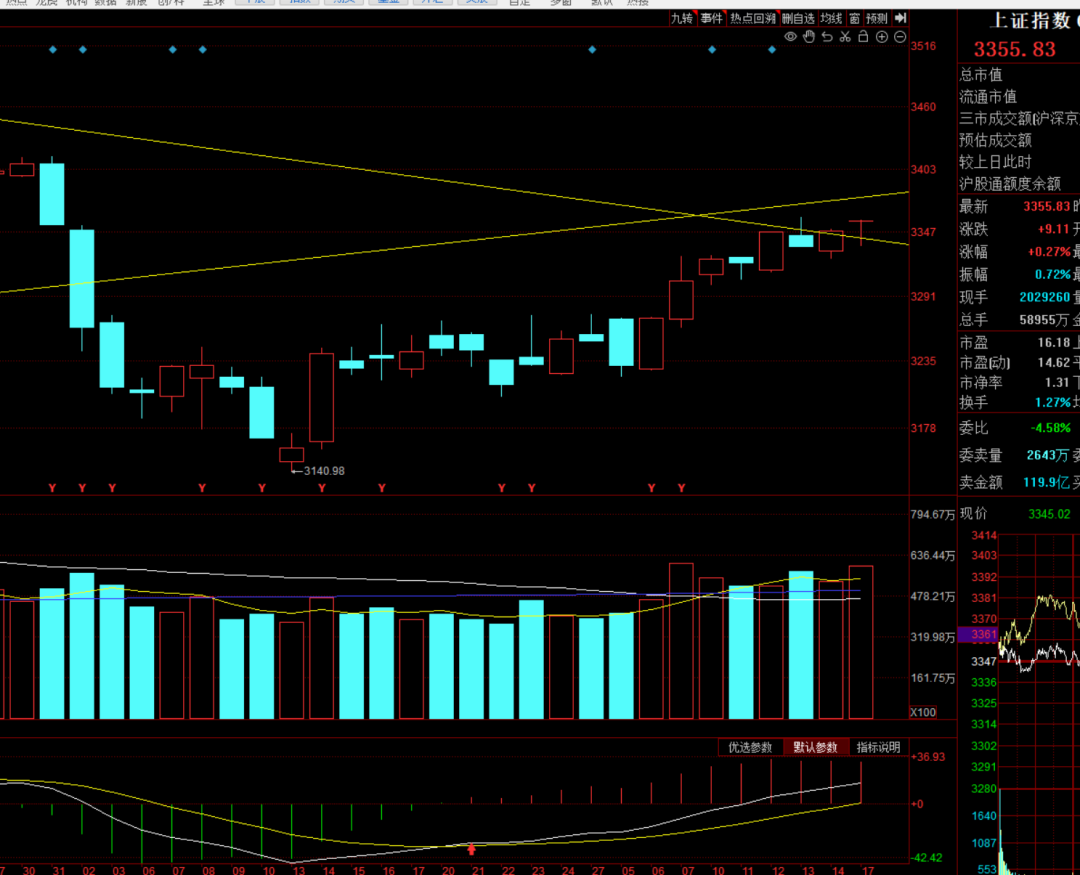Toggle 均线 moving average lines
The height and width of the screenshot is (875, 1080).
(830, 18)
